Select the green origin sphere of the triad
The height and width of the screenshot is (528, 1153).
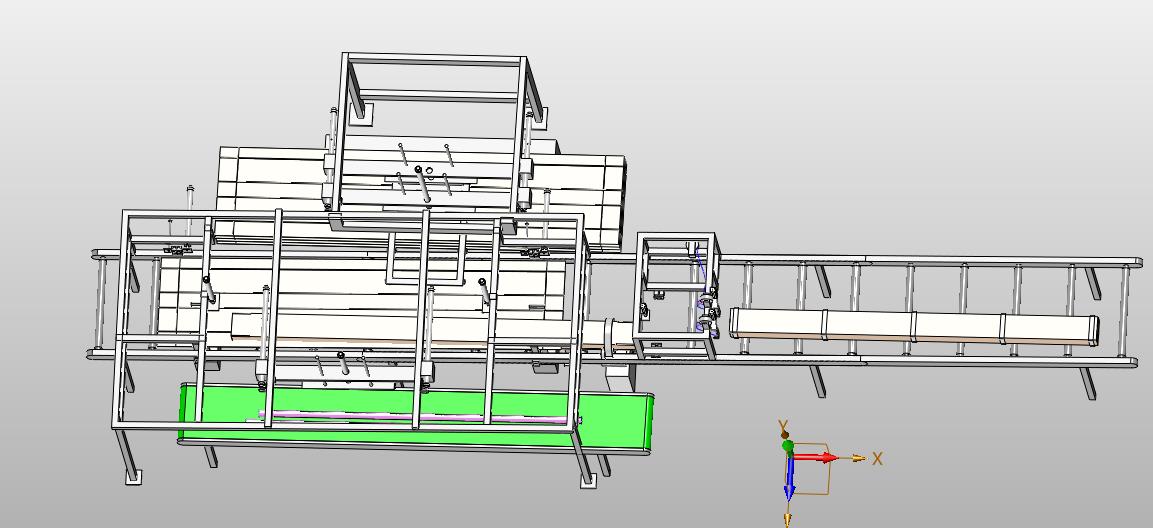click(788, 446)
